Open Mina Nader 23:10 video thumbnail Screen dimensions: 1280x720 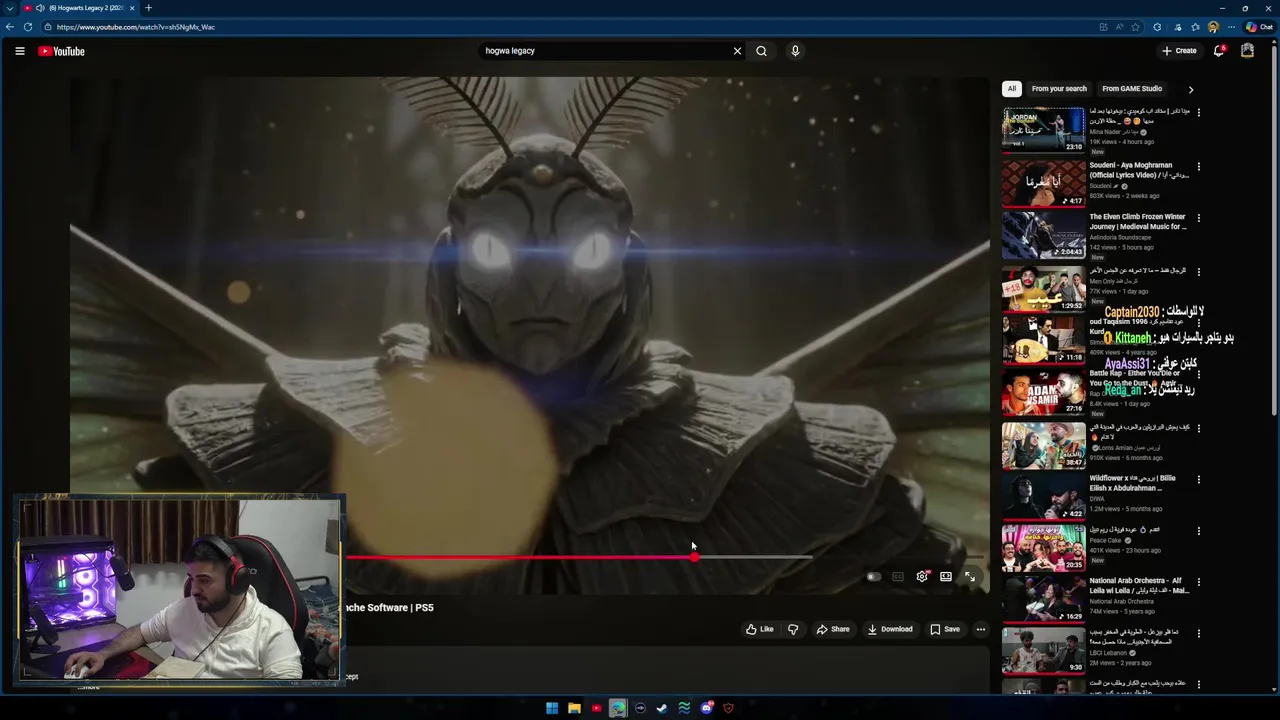click(1043, 129)
